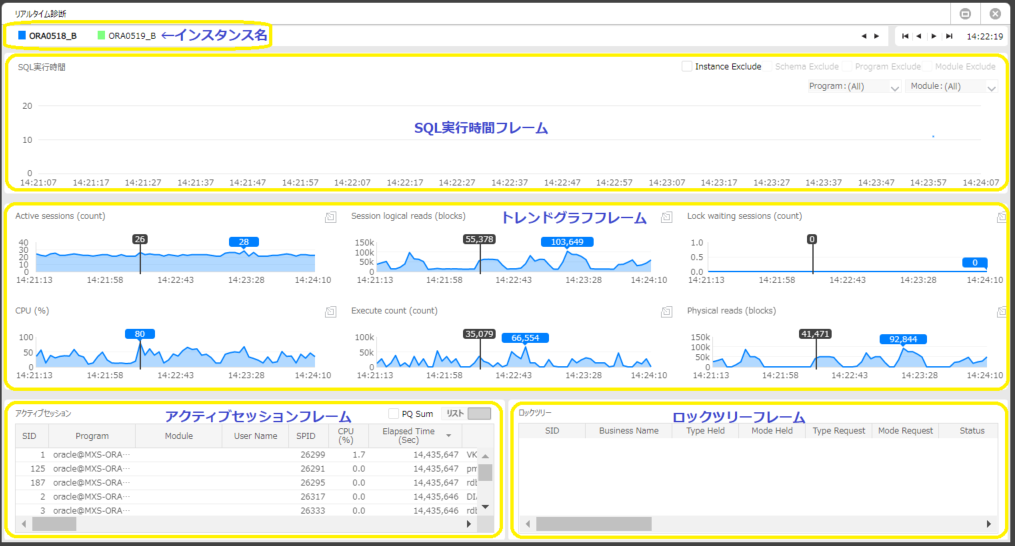Image resolution: width=1015 pixels, height=546 pixels.
Task: Click active sessions vertical scrollbar thumb
Action: 485,472
